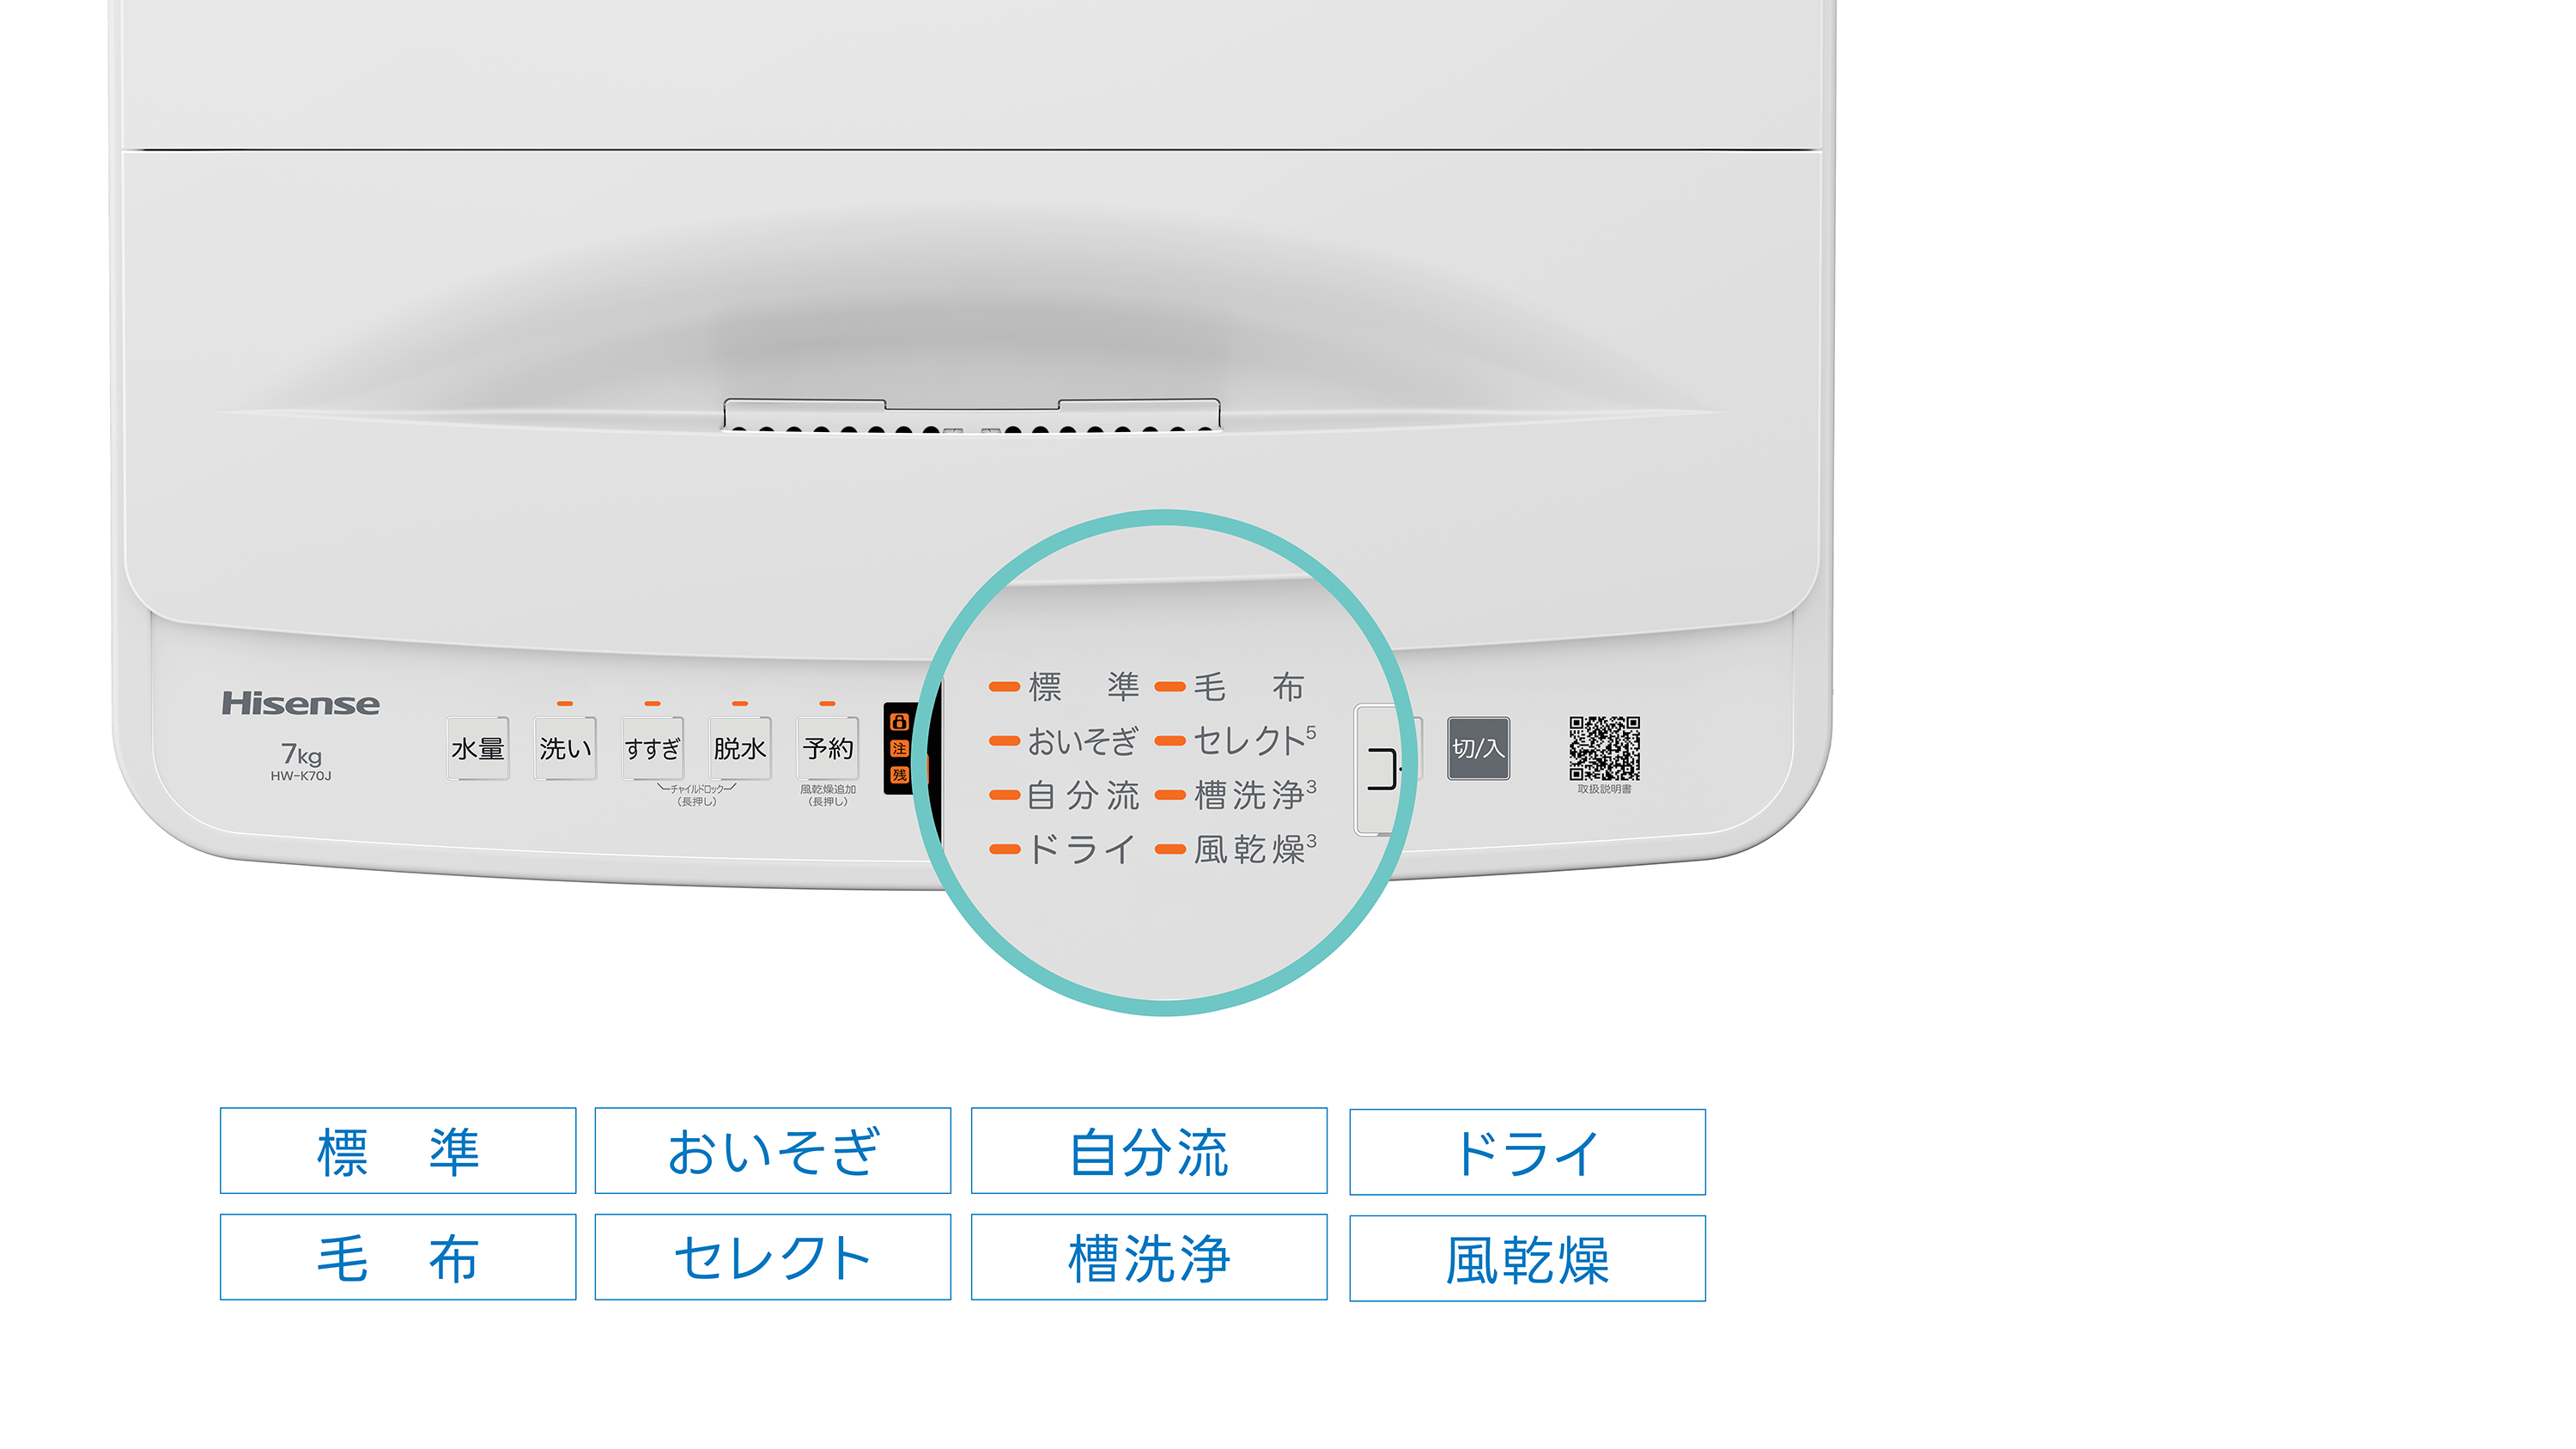The width and height of the screenshot is (2576, 1449).
Task: Click the 予約 timer button
Action: [x=827, y=748]
